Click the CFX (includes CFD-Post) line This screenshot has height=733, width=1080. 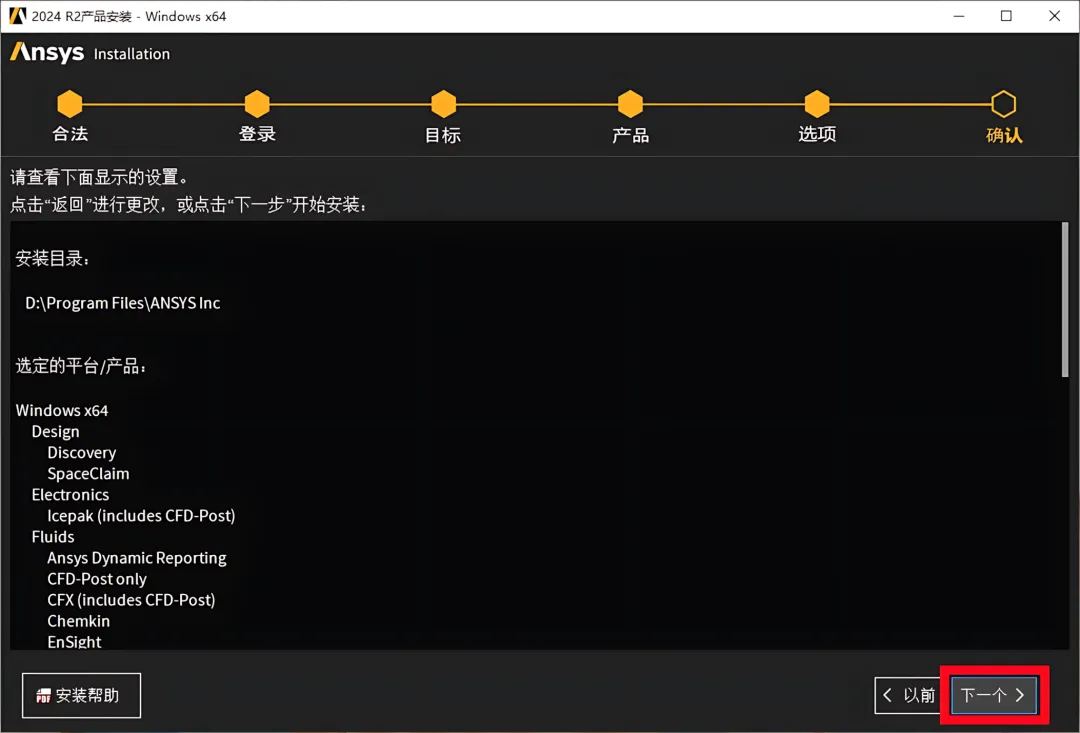click(x=131, y=600)
